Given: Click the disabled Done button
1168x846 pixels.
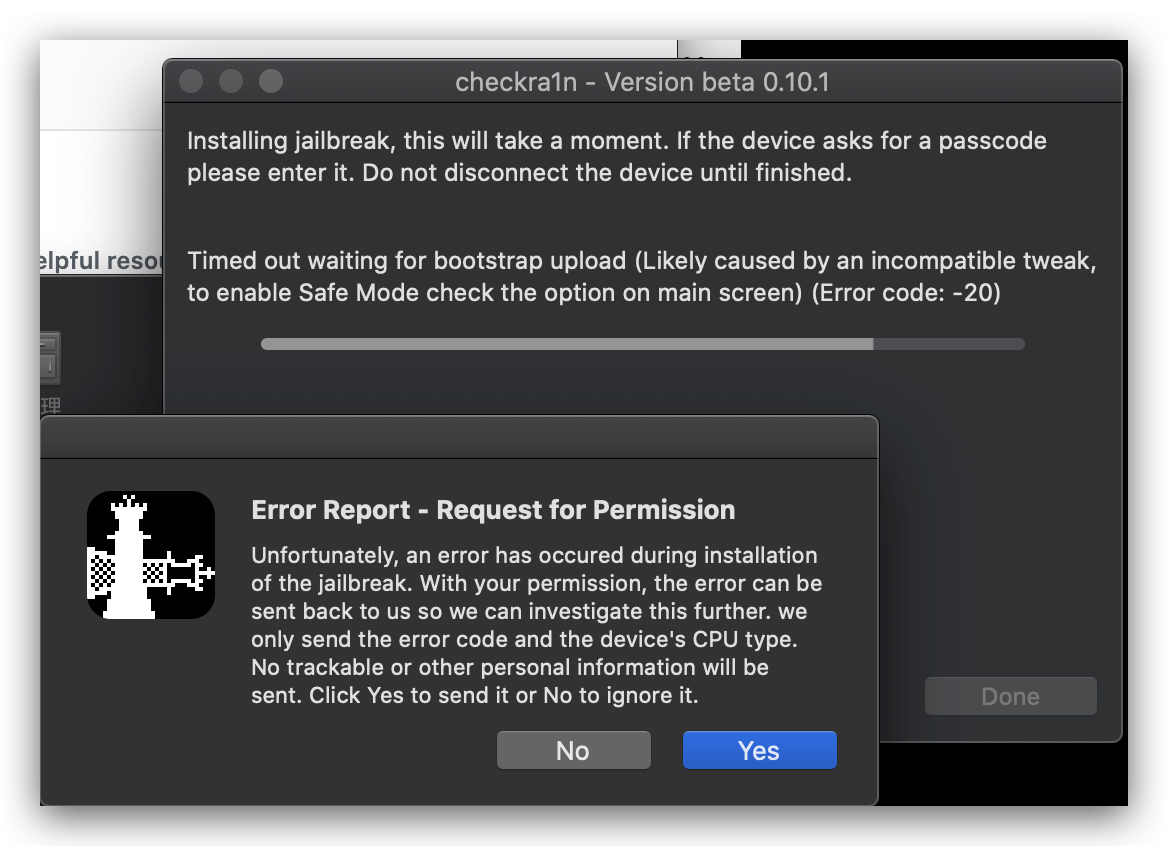Looking at the screenshot, I should [1010, 696].
